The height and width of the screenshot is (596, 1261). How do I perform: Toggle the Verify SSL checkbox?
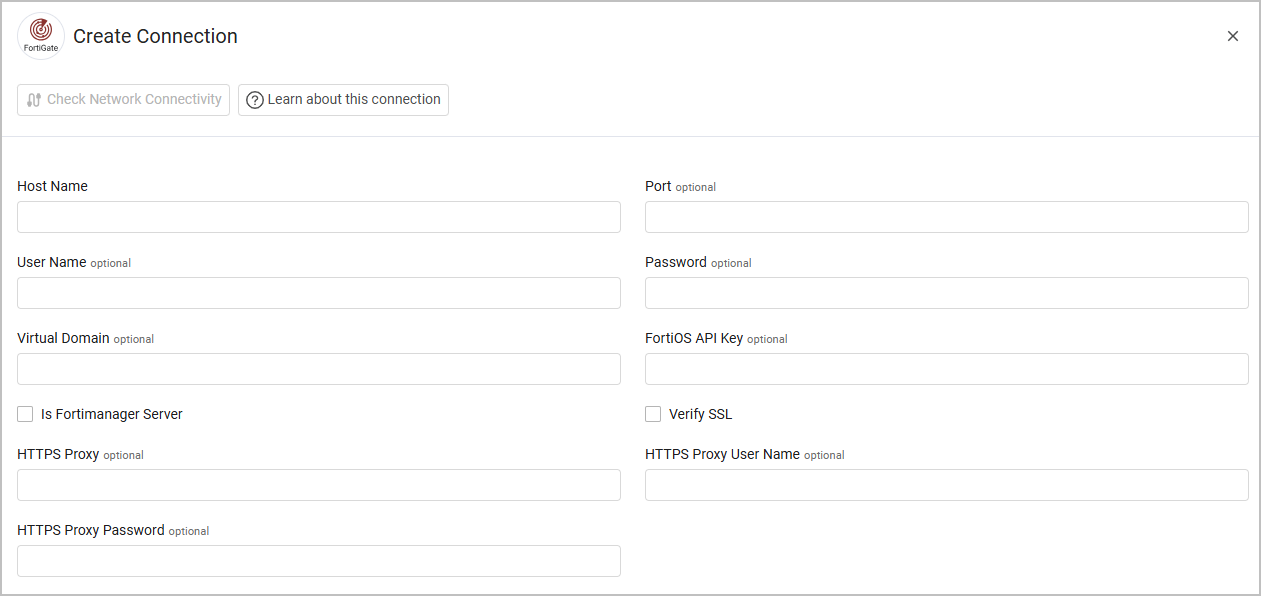click(653, 414)
